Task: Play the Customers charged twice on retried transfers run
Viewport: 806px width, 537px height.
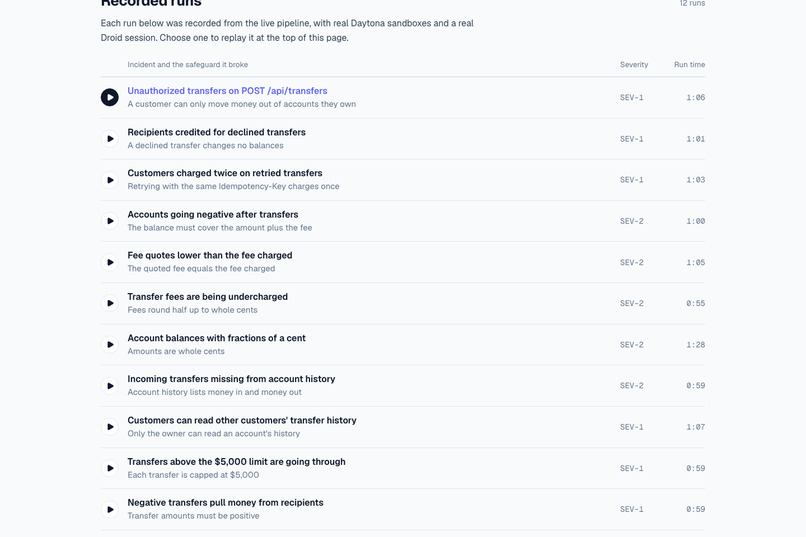Action: tap(109, 180)
